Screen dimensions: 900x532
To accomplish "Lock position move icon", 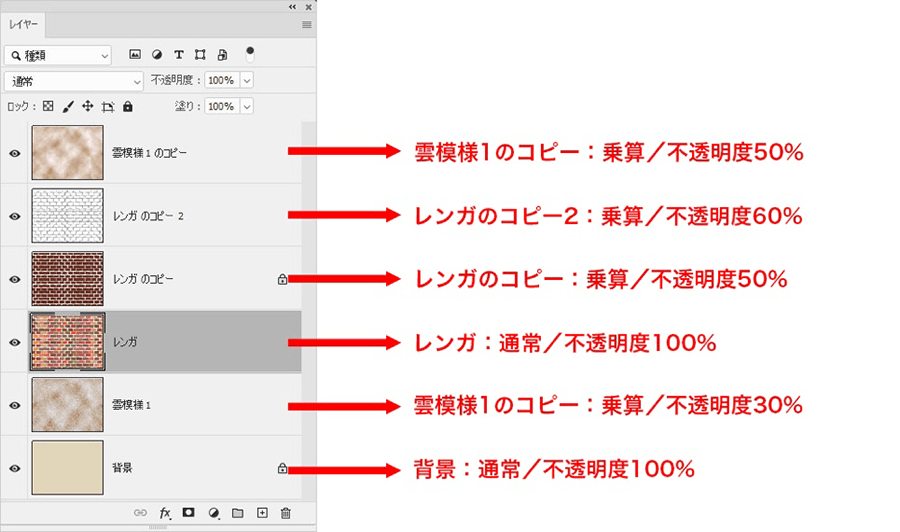I will coord(87,106).
